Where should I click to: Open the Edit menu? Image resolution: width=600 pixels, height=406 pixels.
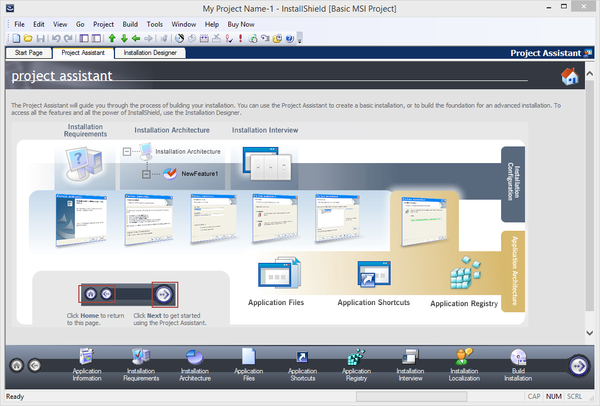(x=39, y=24)
